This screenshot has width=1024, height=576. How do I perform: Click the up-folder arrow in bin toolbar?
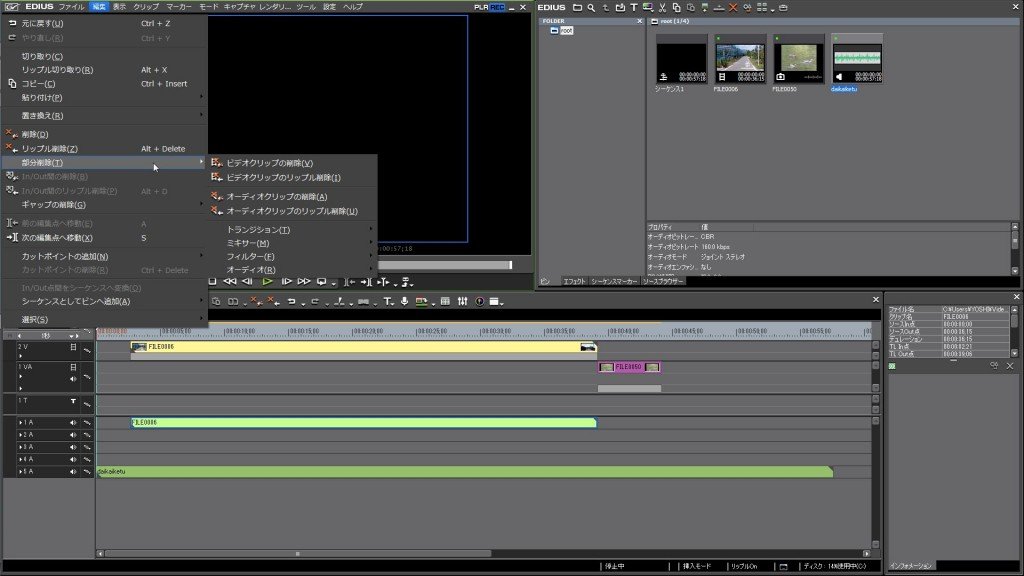(x=605, y=8)
